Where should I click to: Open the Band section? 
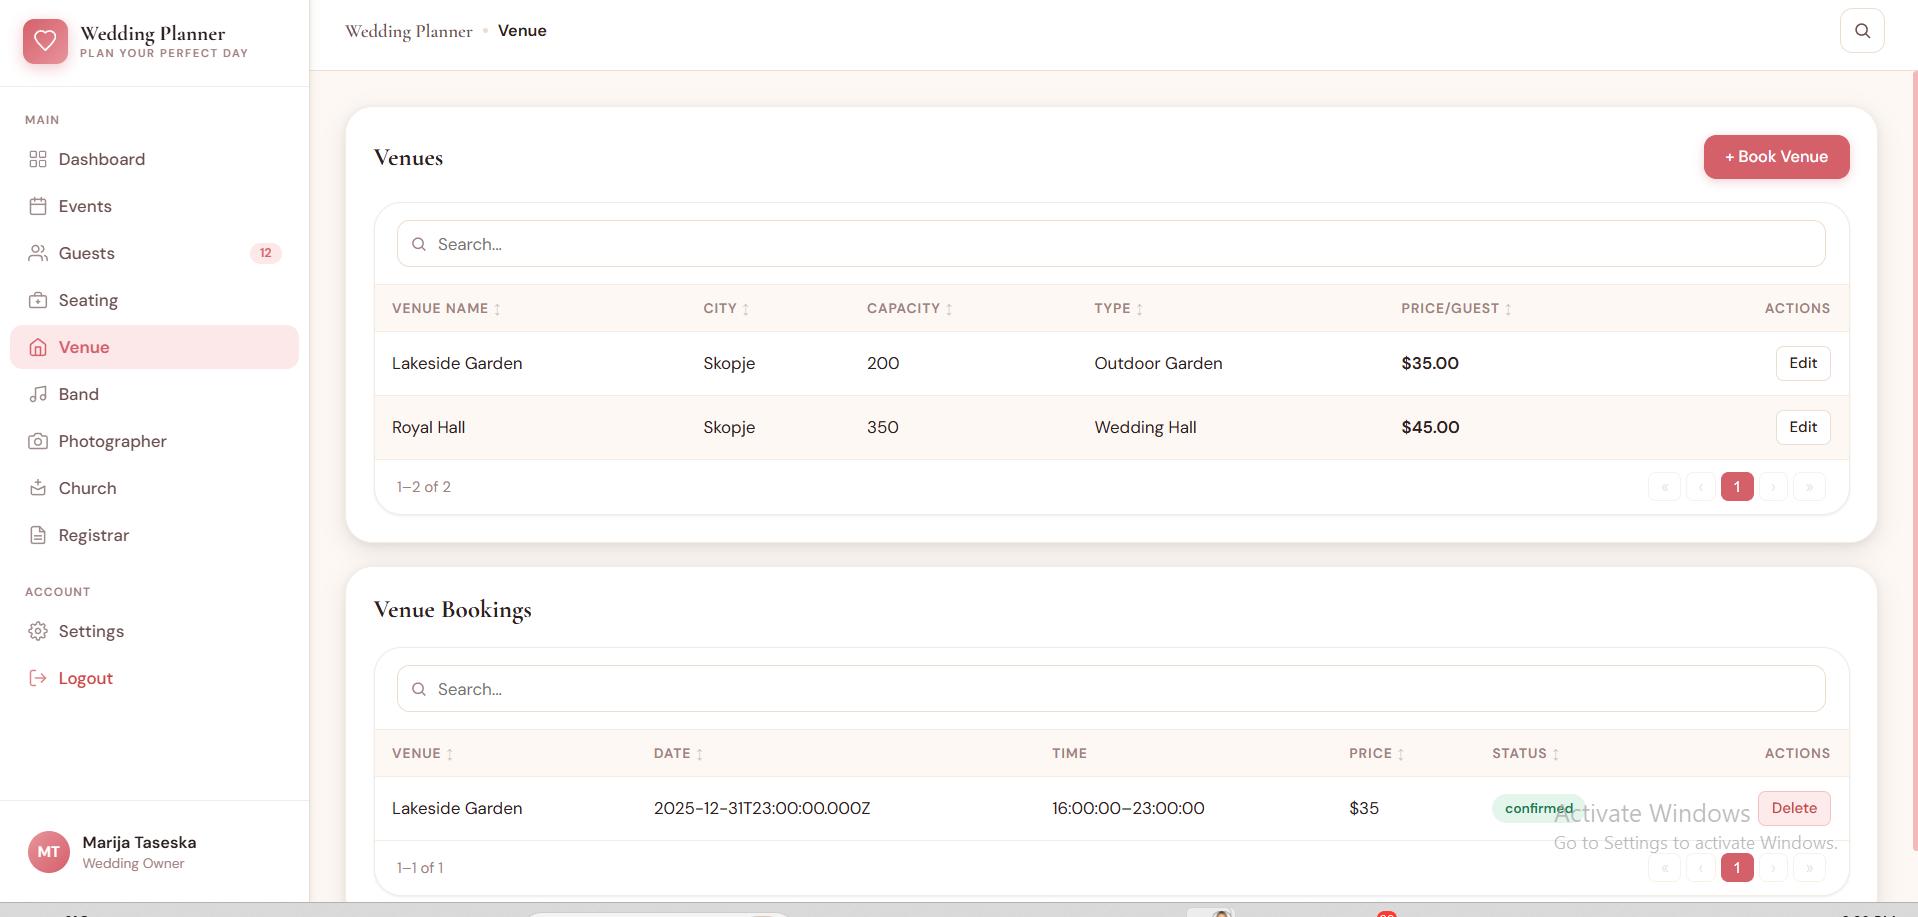(x=79, y=394)
